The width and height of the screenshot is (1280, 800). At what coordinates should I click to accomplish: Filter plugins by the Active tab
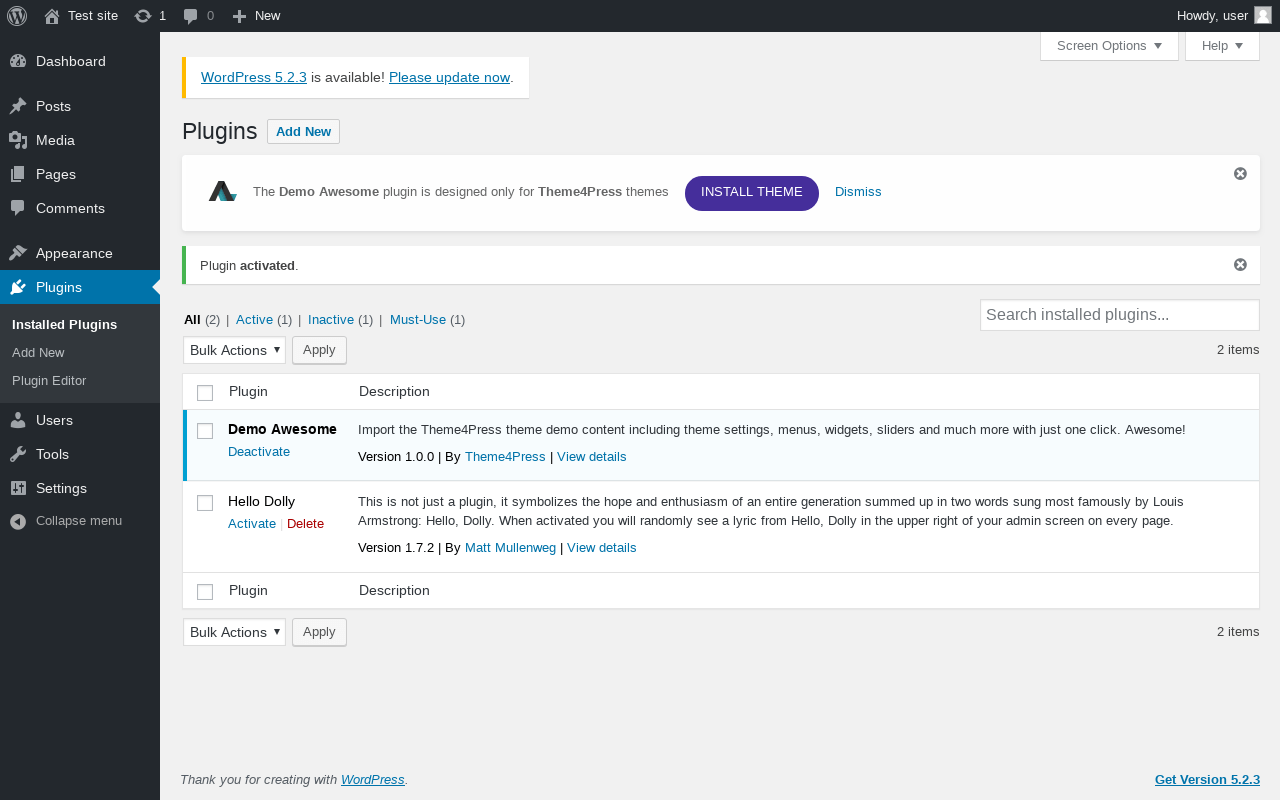(x=254, y=319)
